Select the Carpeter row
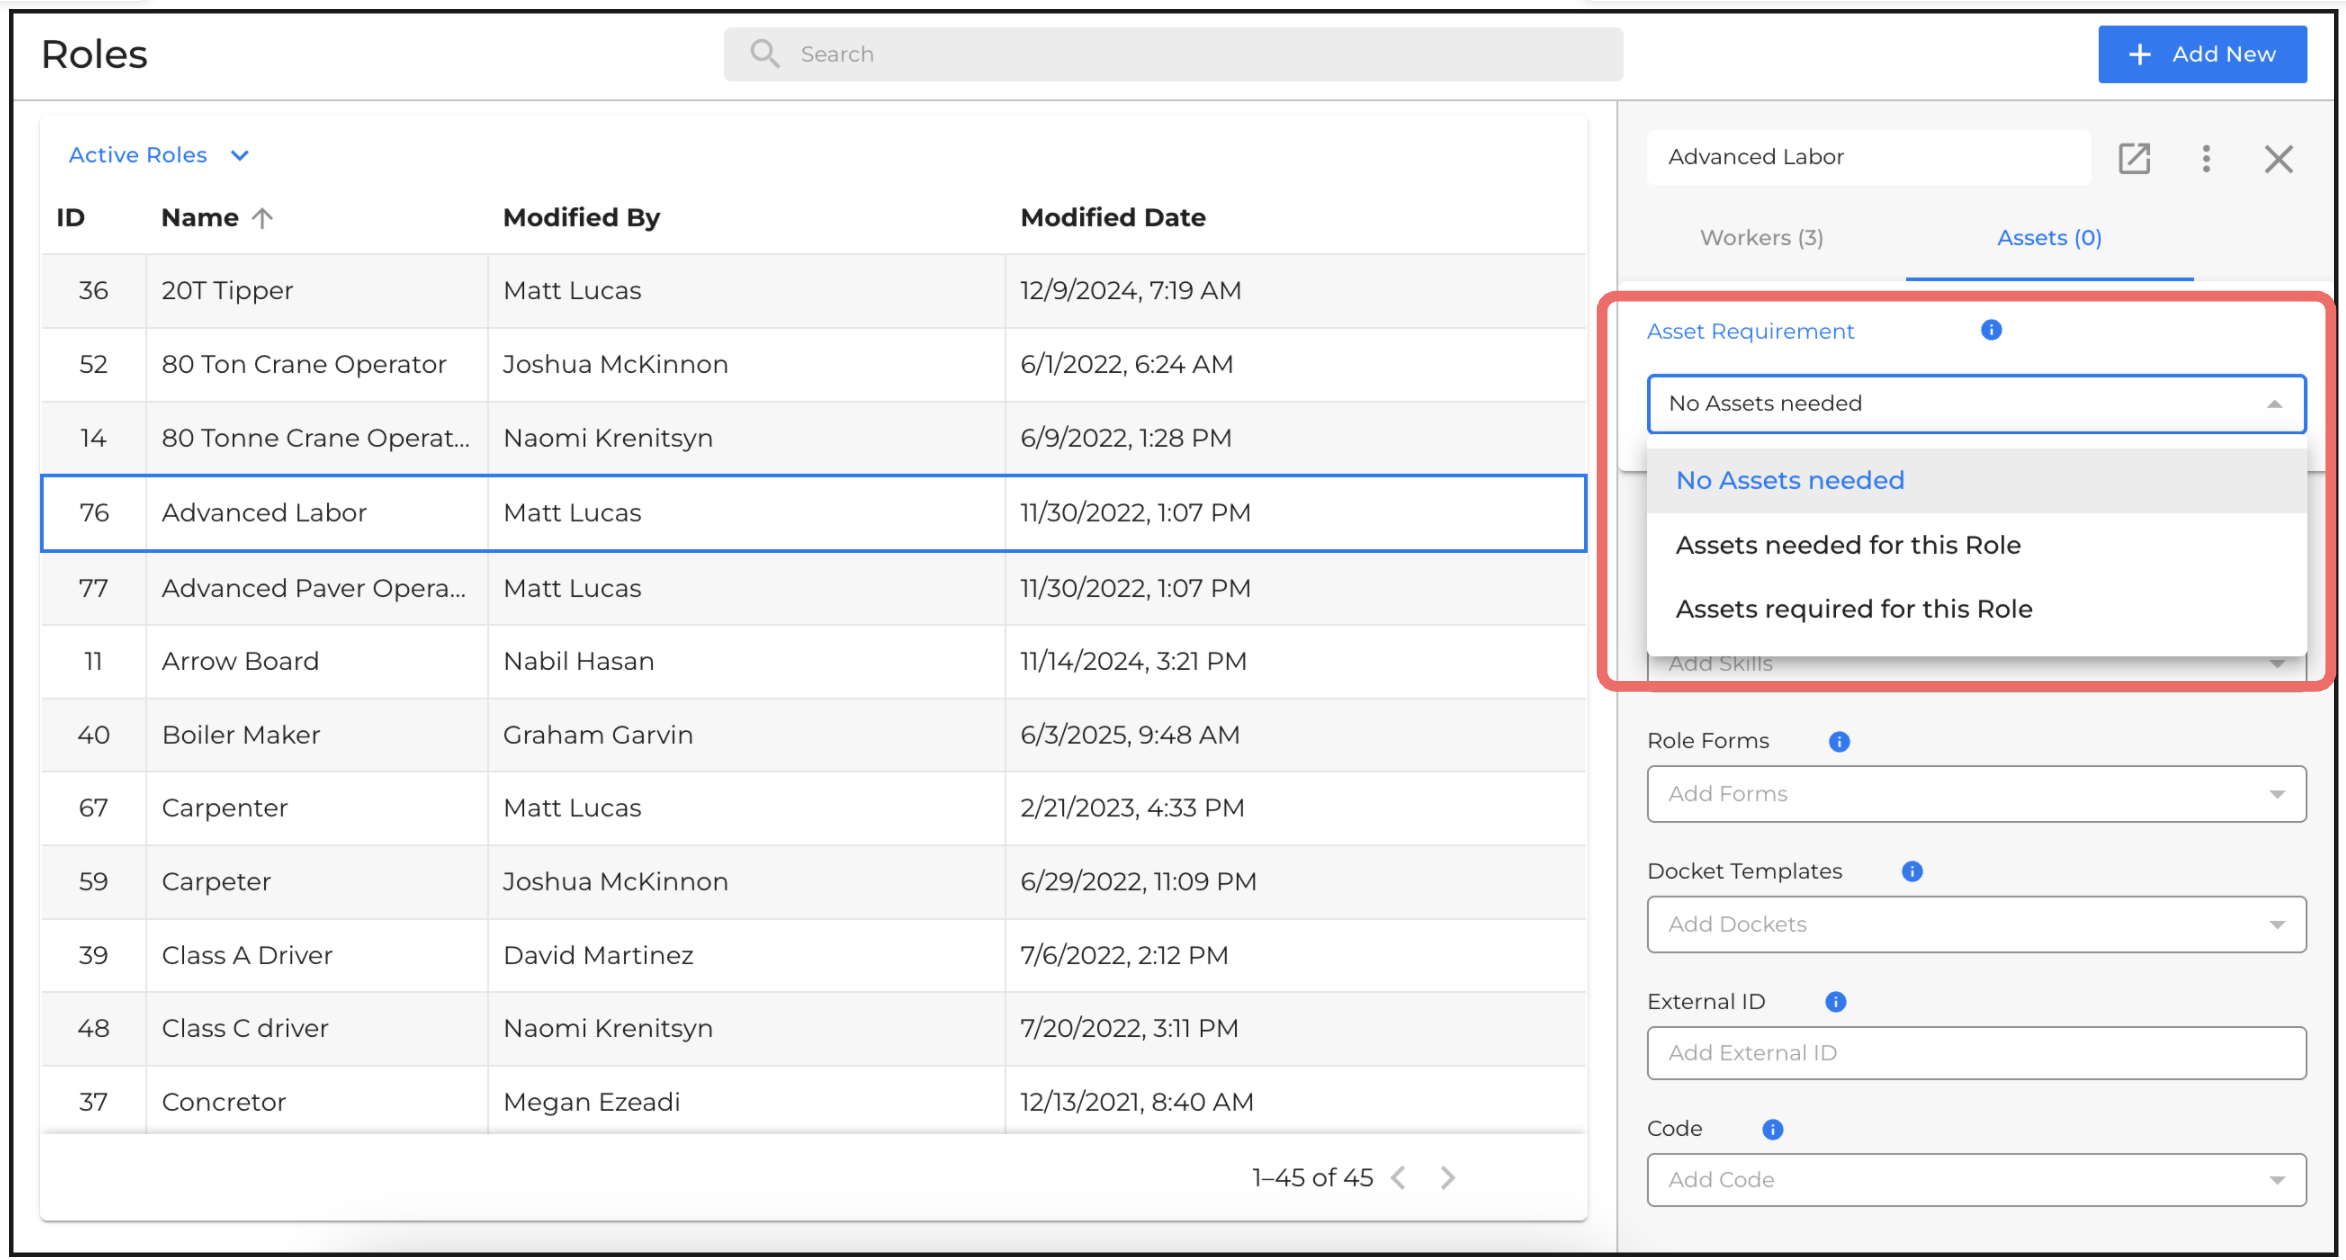This screenshot has height=1260, width=2346. [813, 882]
